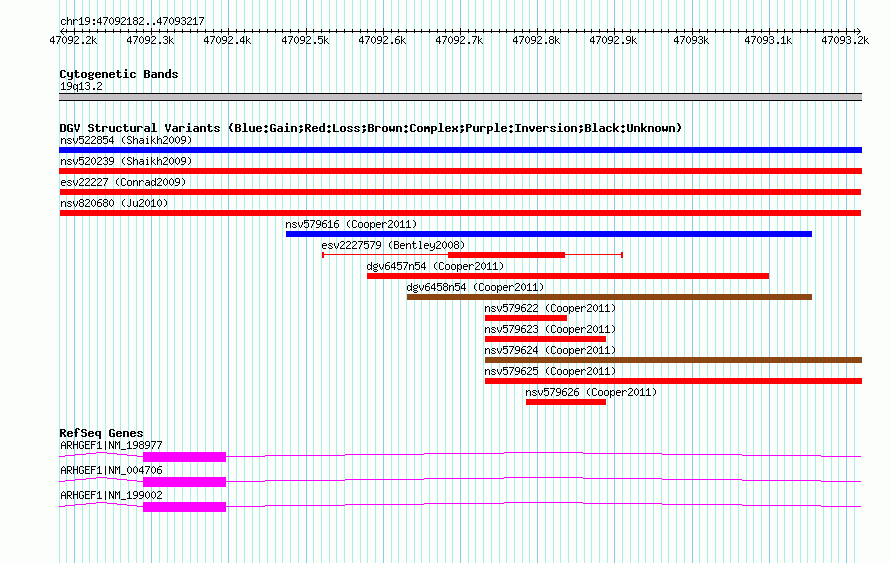The height and width of the screenshot is (563, 890).
Task: Select the red nsv579623 loss bar
Action: tap(545, 339)
